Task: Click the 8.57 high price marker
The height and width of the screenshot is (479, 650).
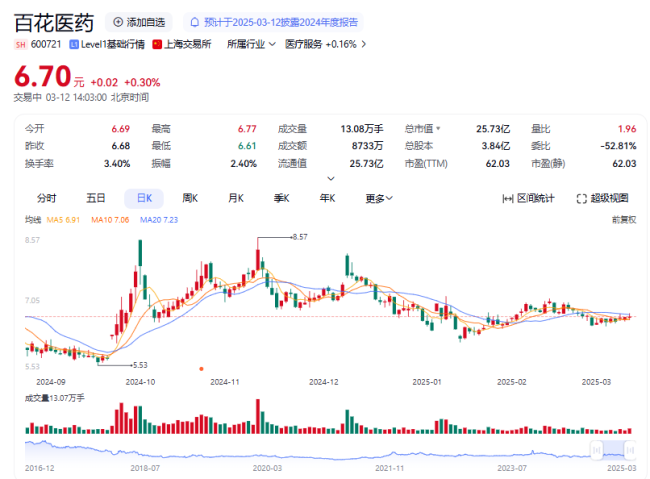Action: click(x=300, y=237)
